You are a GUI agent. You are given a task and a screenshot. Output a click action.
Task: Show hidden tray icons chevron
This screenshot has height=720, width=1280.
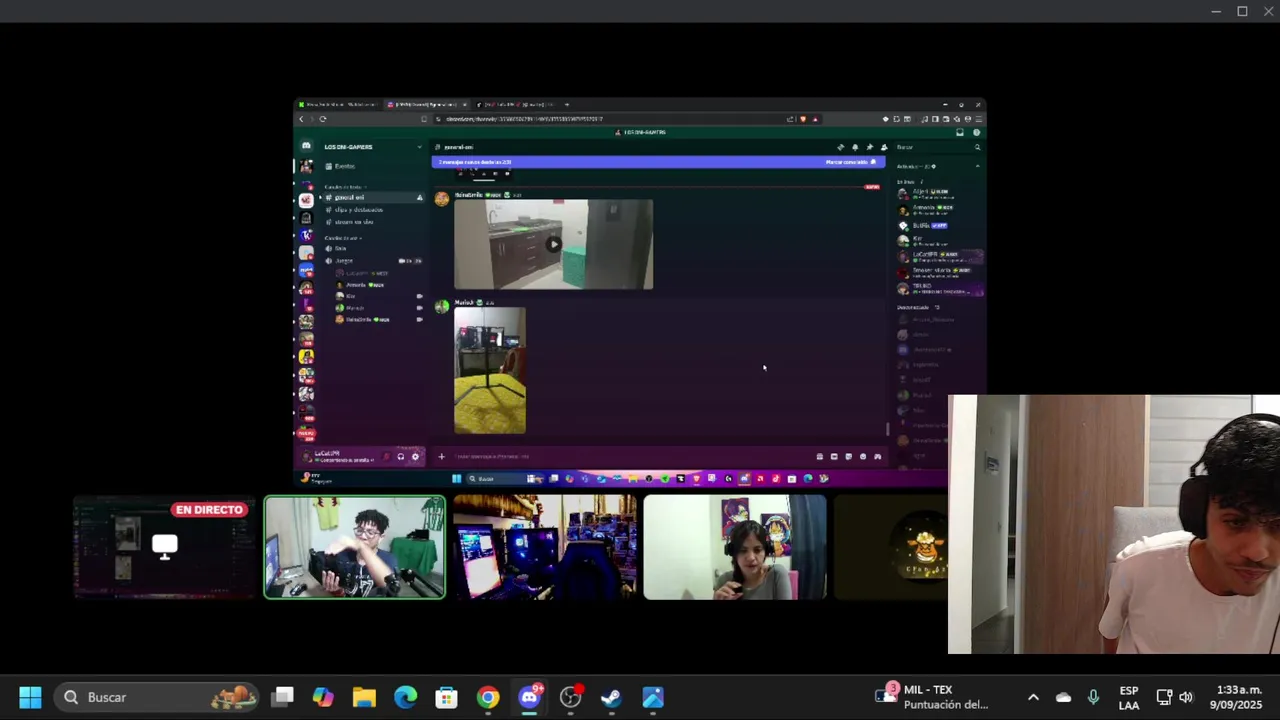click(x=1033, y=697)
